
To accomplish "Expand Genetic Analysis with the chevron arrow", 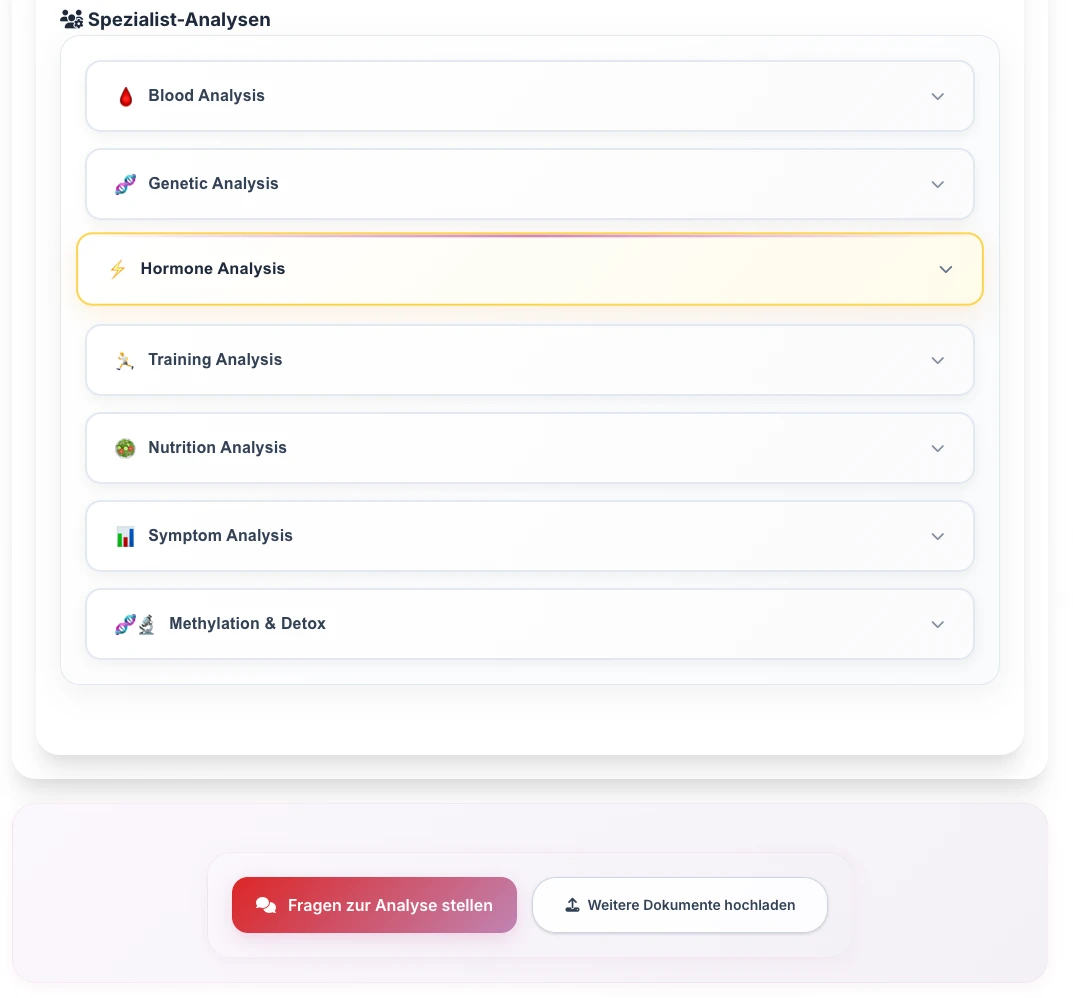I will coord(938,185).
